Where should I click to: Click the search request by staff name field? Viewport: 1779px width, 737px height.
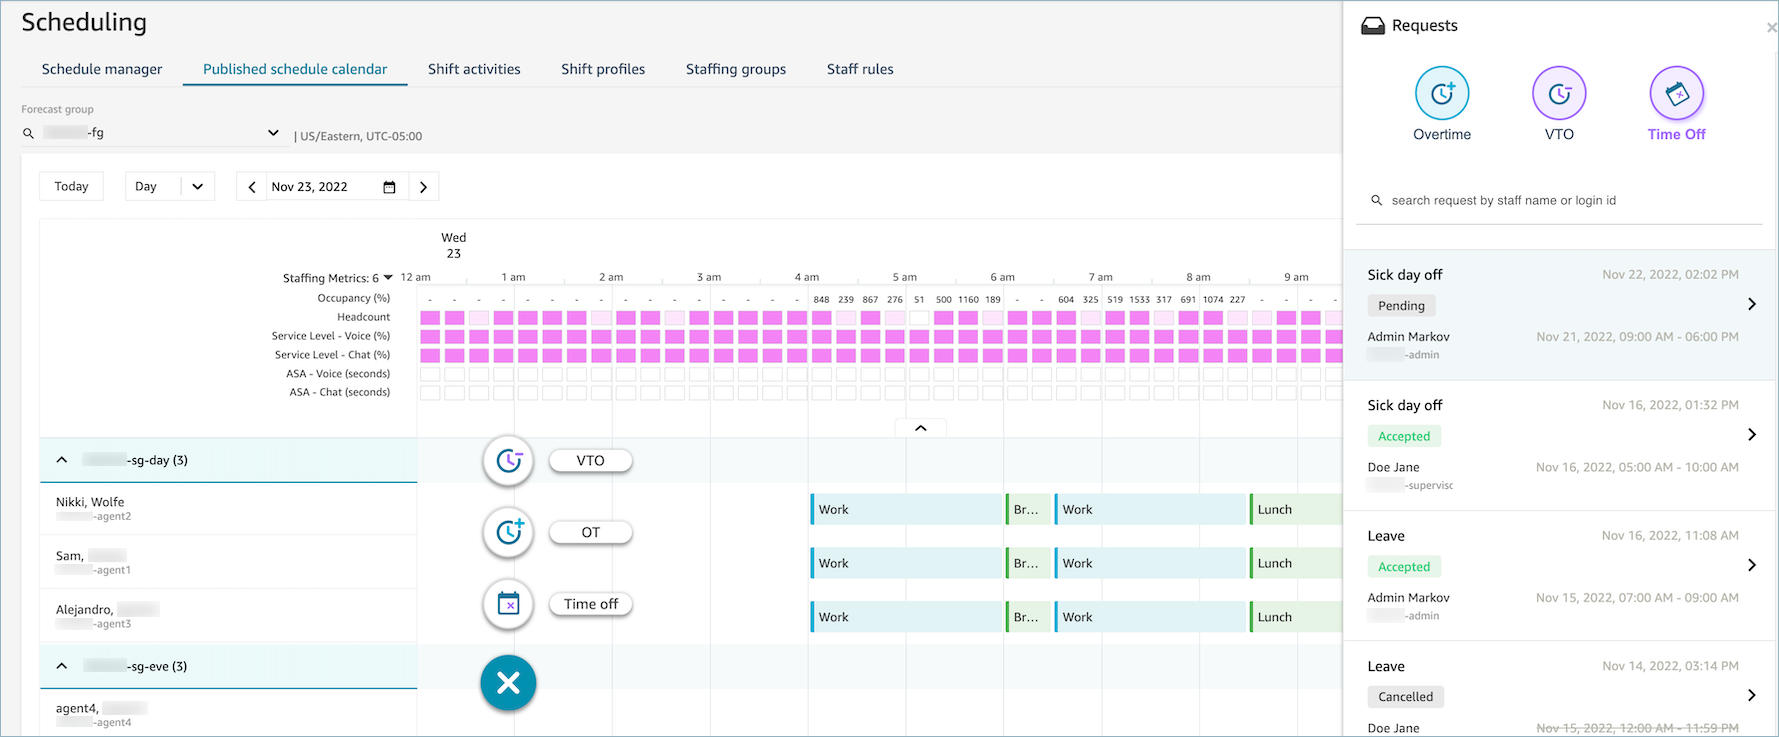click(1560, 201)
